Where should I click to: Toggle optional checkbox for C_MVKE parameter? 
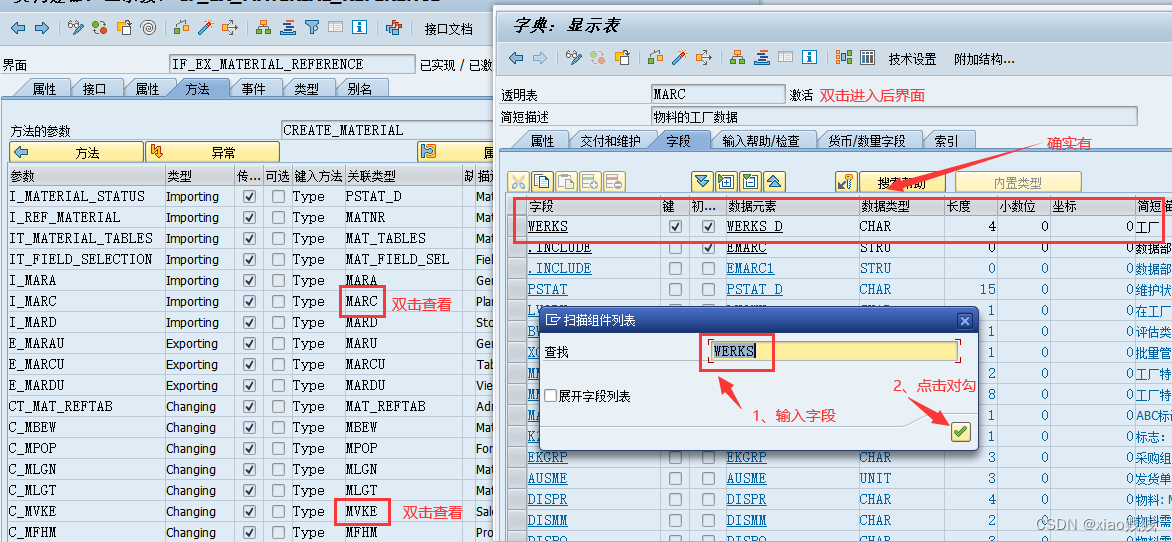coord(278,511)
